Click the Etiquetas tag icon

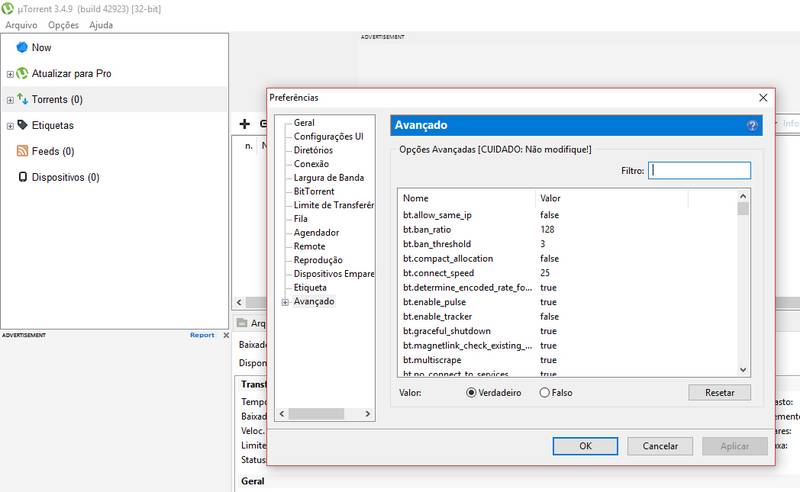[22, 125]
